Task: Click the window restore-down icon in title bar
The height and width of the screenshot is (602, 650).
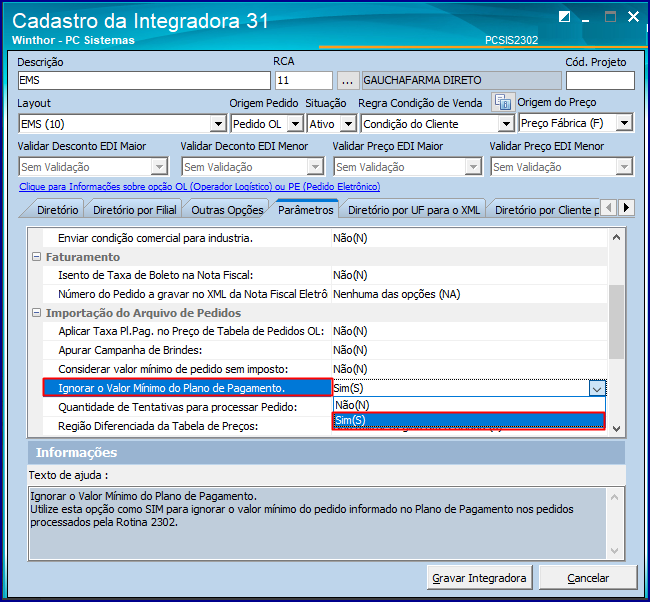Action: 564,17
